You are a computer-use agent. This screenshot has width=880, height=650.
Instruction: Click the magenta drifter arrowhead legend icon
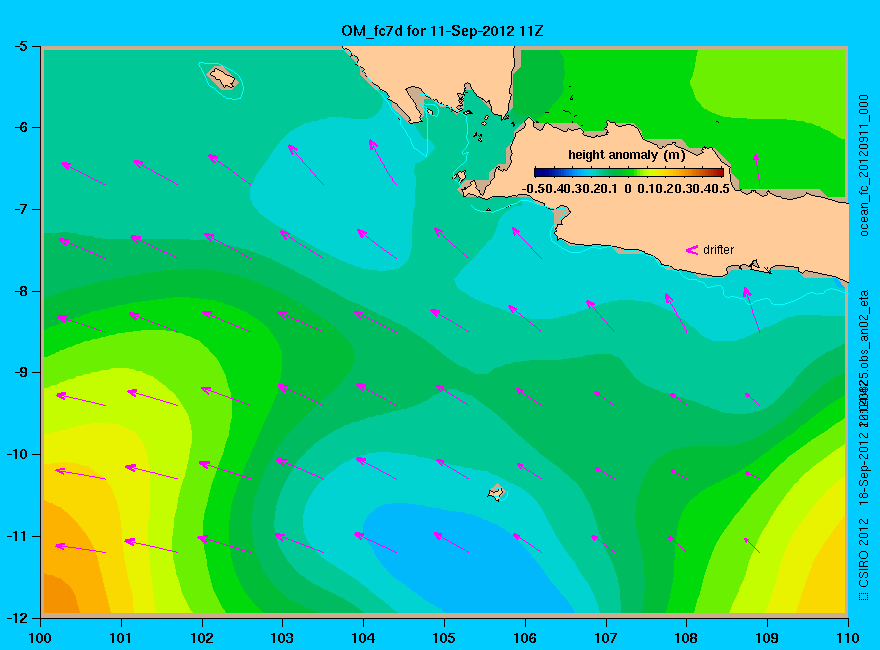click(692, 250)
